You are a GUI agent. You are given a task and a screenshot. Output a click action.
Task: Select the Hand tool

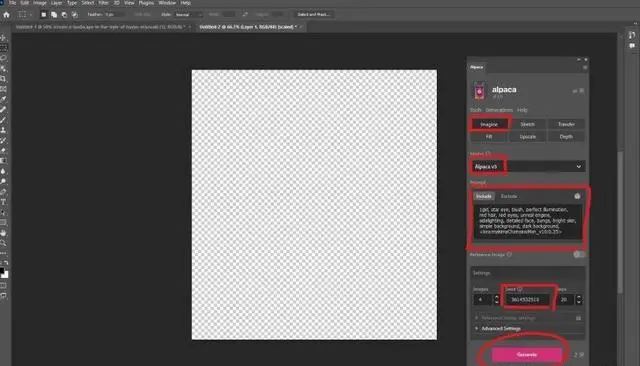point(3,233)
